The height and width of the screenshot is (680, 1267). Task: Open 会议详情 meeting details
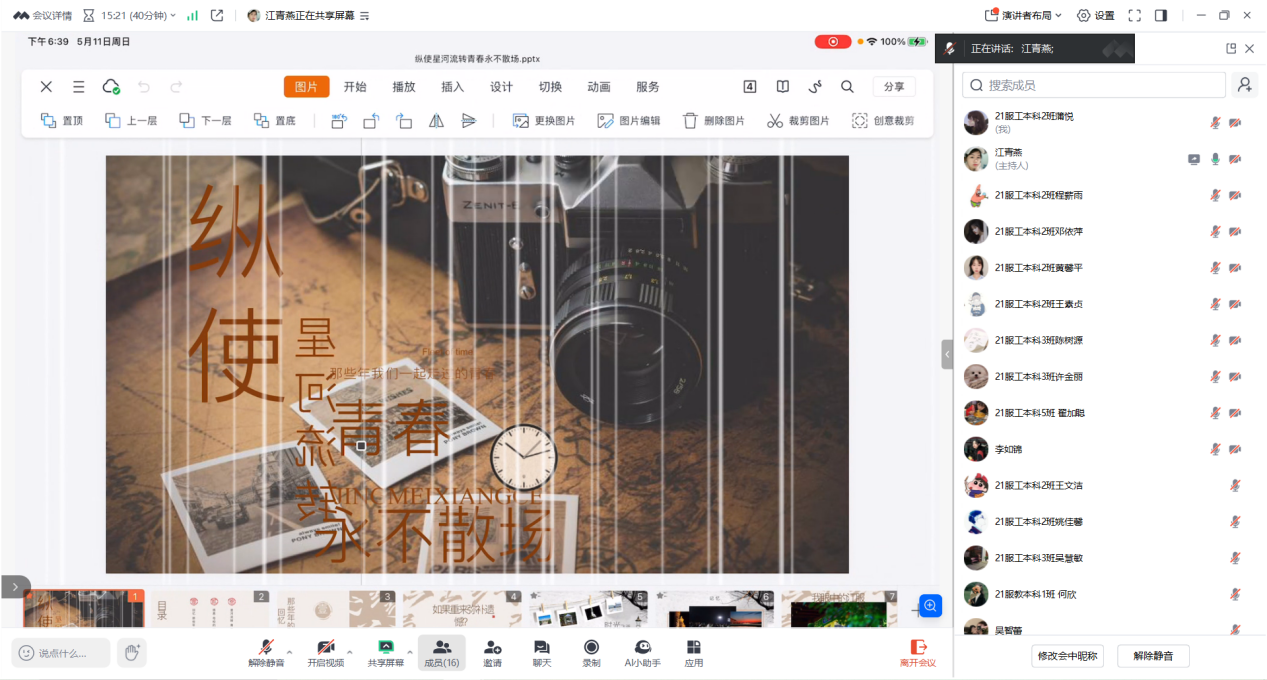[42, 15]
